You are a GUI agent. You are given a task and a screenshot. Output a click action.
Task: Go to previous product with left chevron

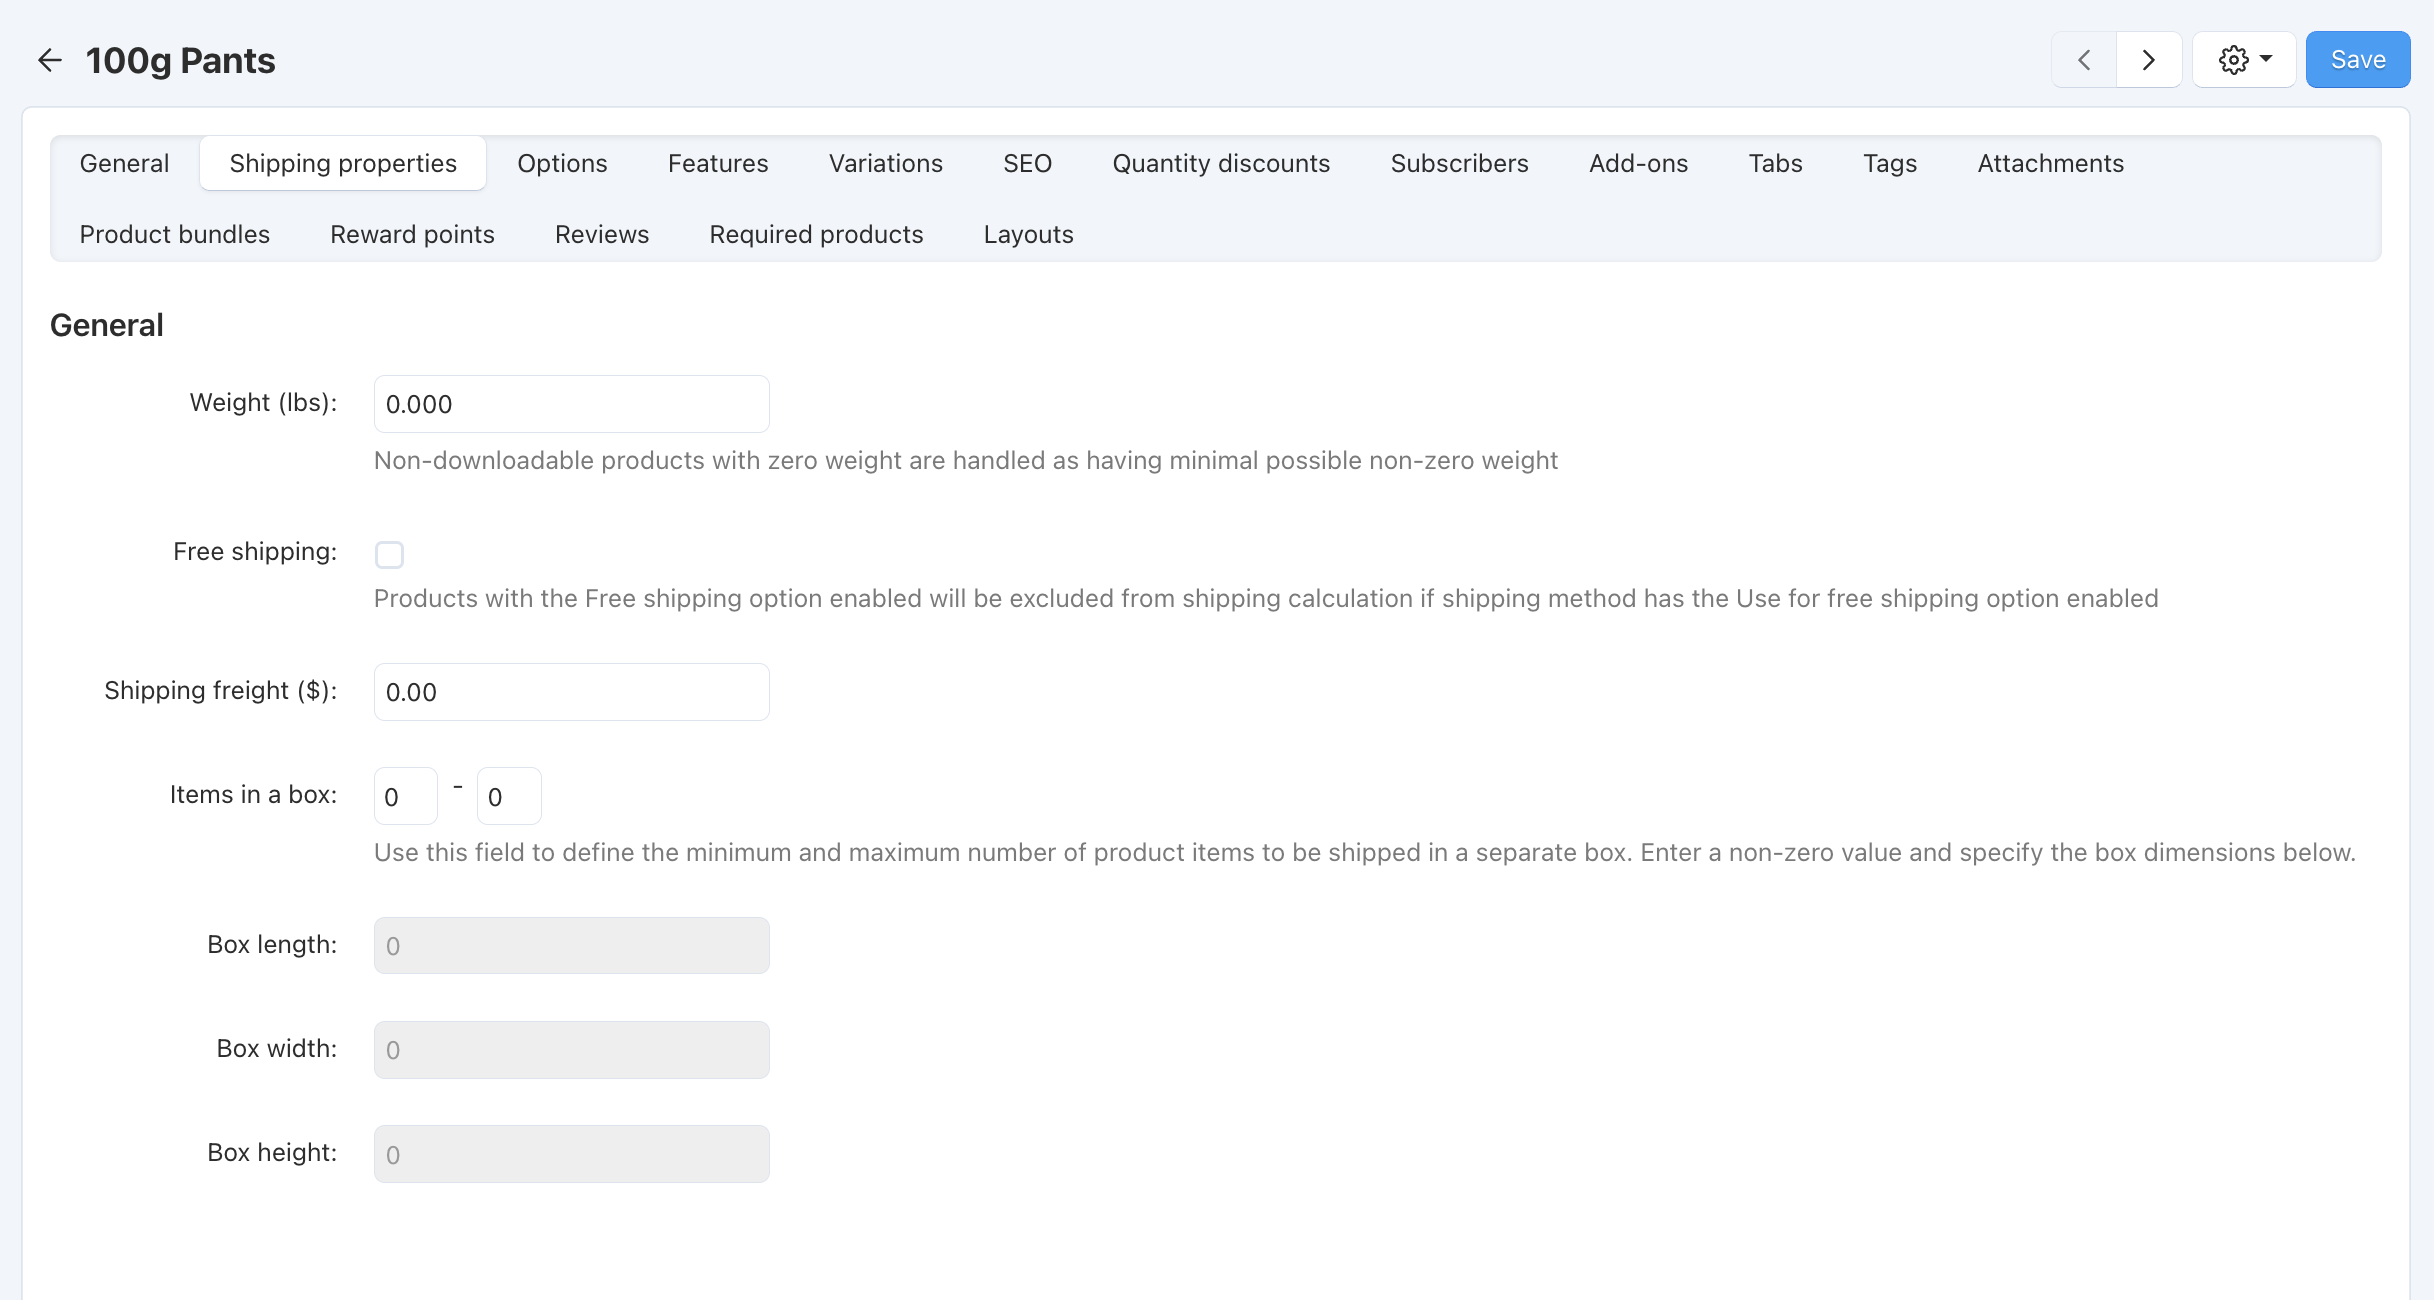point(2084,60)
